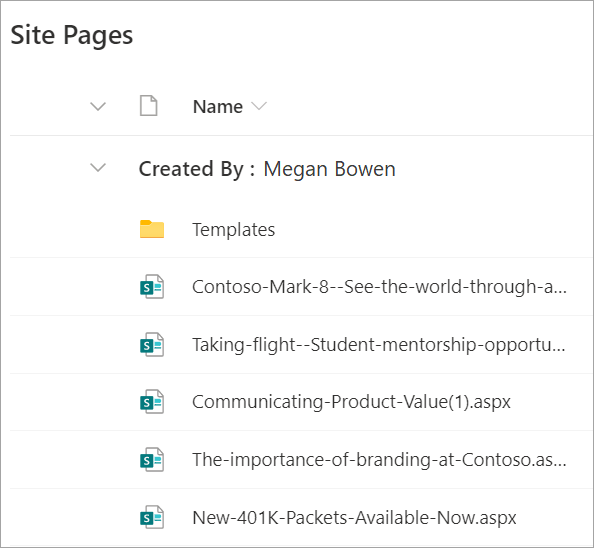Open the Name column dropdown arrow

(259, 106)
